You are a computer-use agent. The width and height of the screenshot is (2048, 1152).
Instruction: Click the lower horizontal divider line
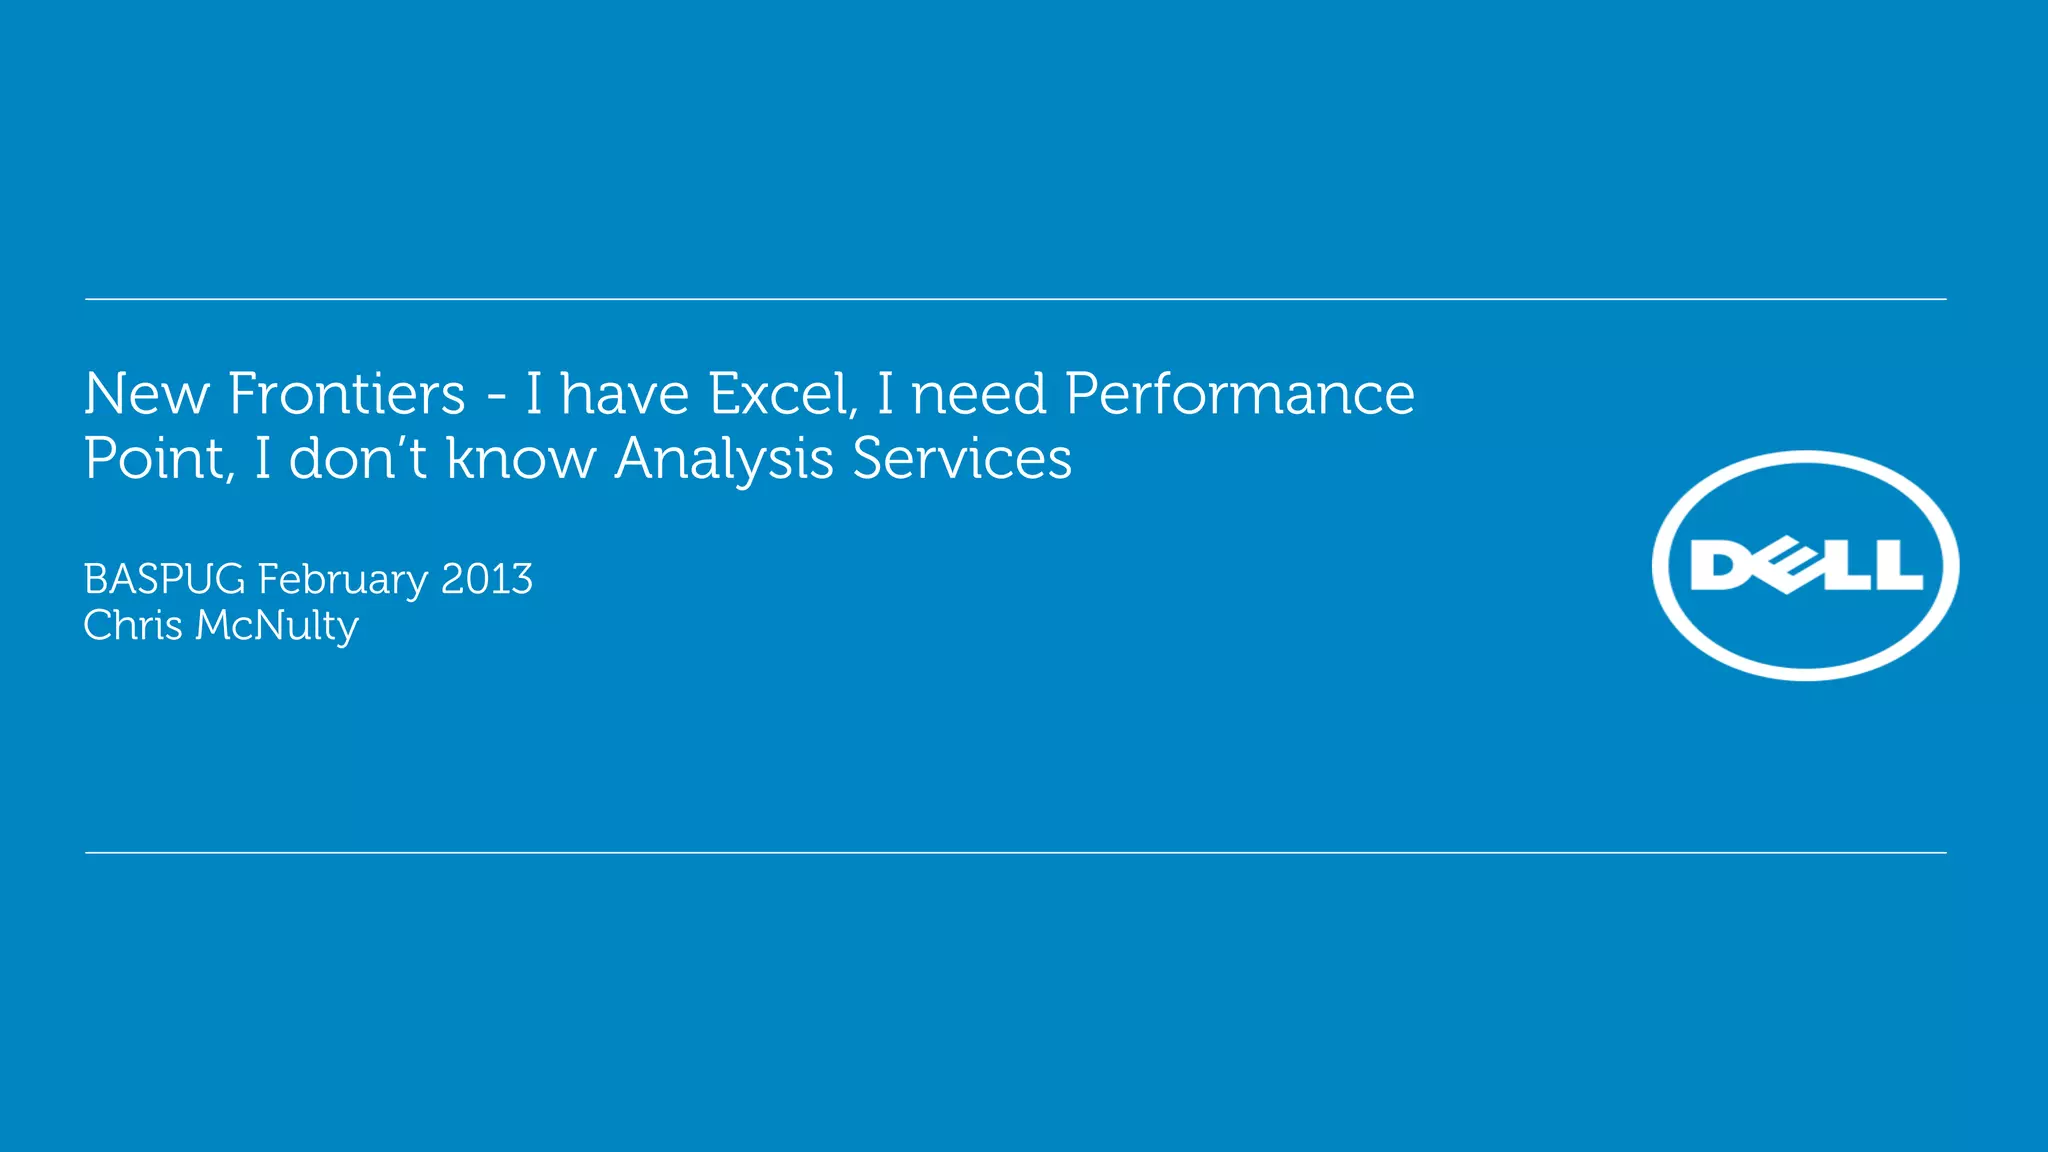1016,853
